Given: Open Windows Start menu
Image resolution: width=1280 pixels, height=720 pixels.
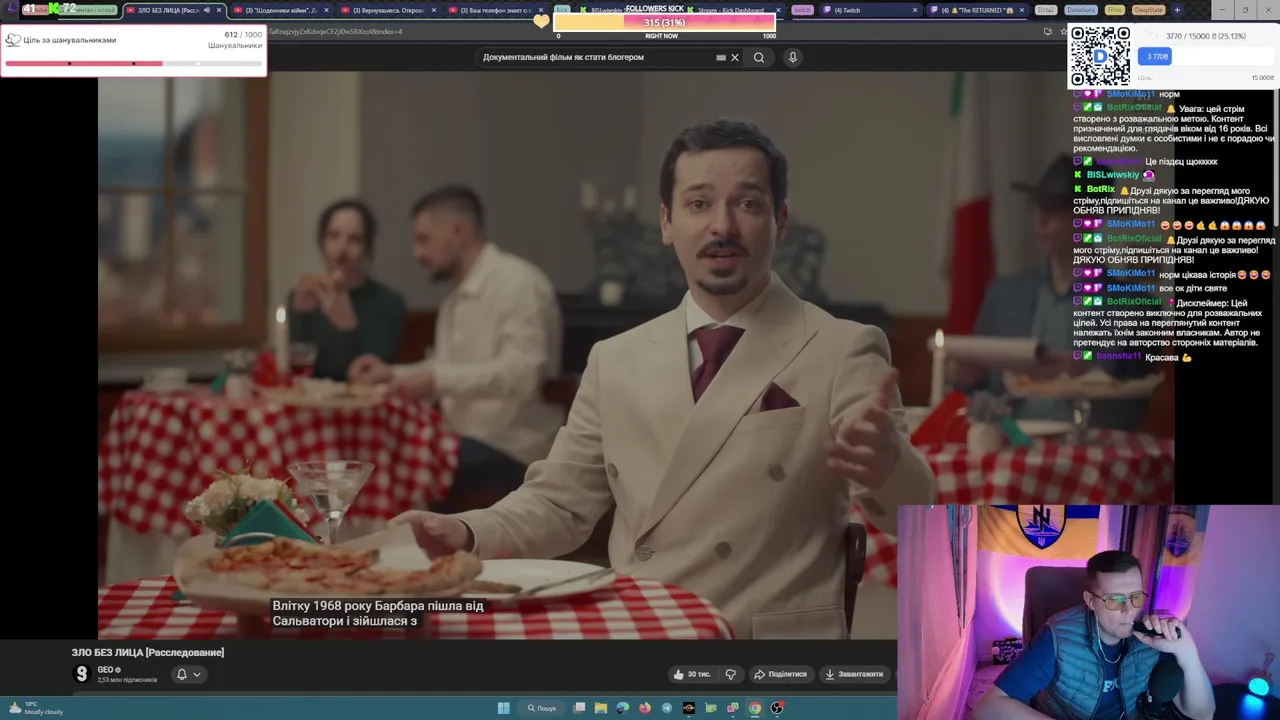Looking at the screenshot, I should pyautogui.click(x=504, y=708).
